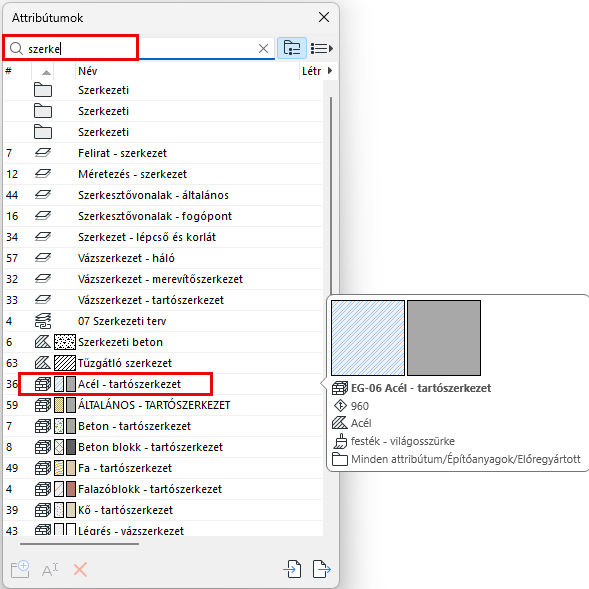This screenshot has height=589, width=589.
Task: Click dark surface swatch of Beton blokk row
Action: pyautogui.click(x=71, y=447)
